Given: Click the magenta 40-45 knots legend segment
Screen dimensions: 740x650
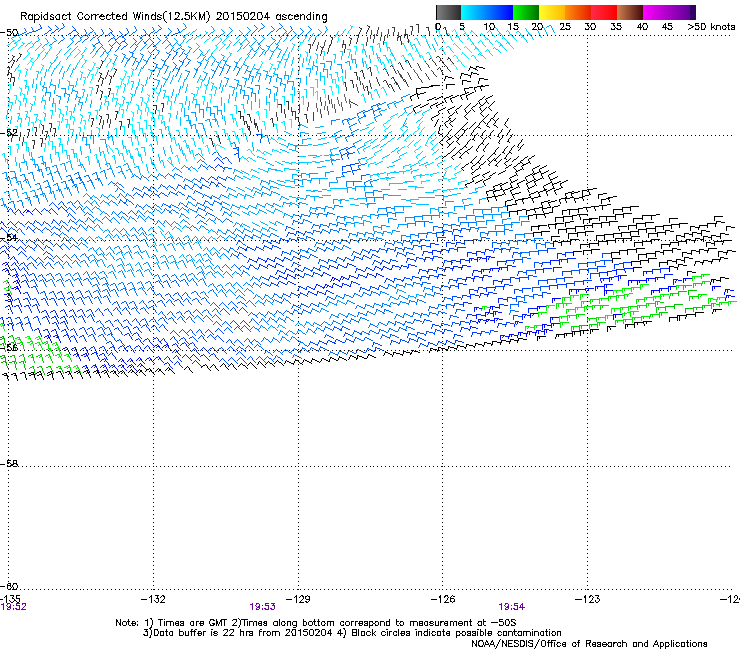Looking at the screenshot, I should tap(656, 12).
